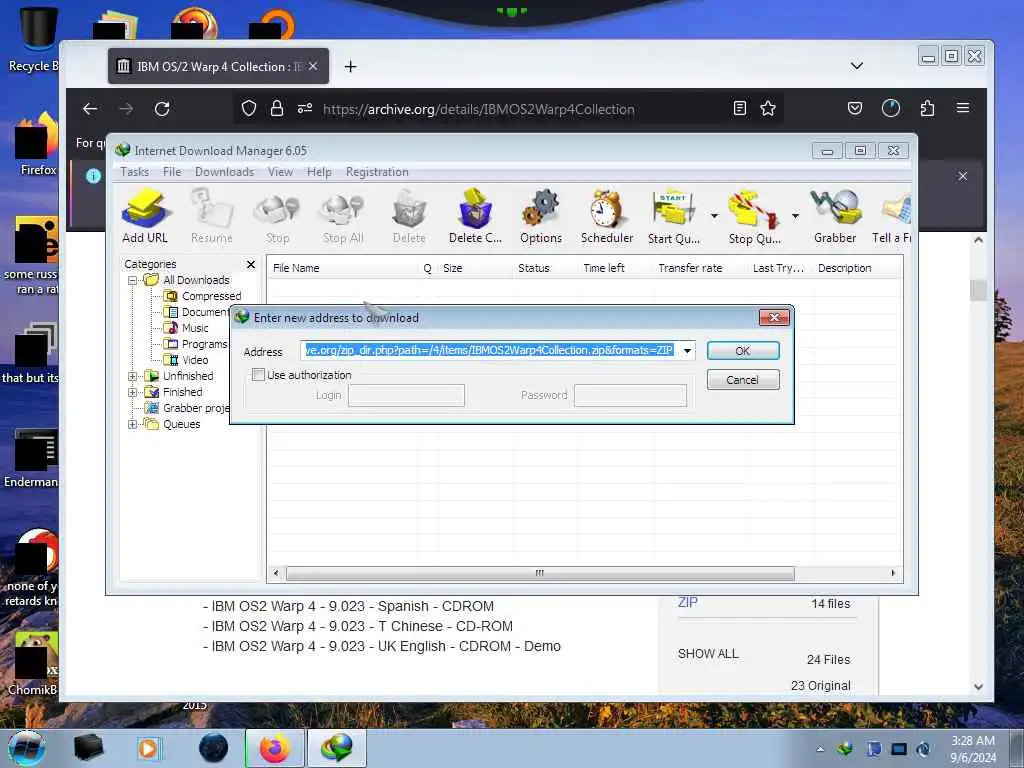
Task: Click the Stop All toolbar icon
Action: 343,216
